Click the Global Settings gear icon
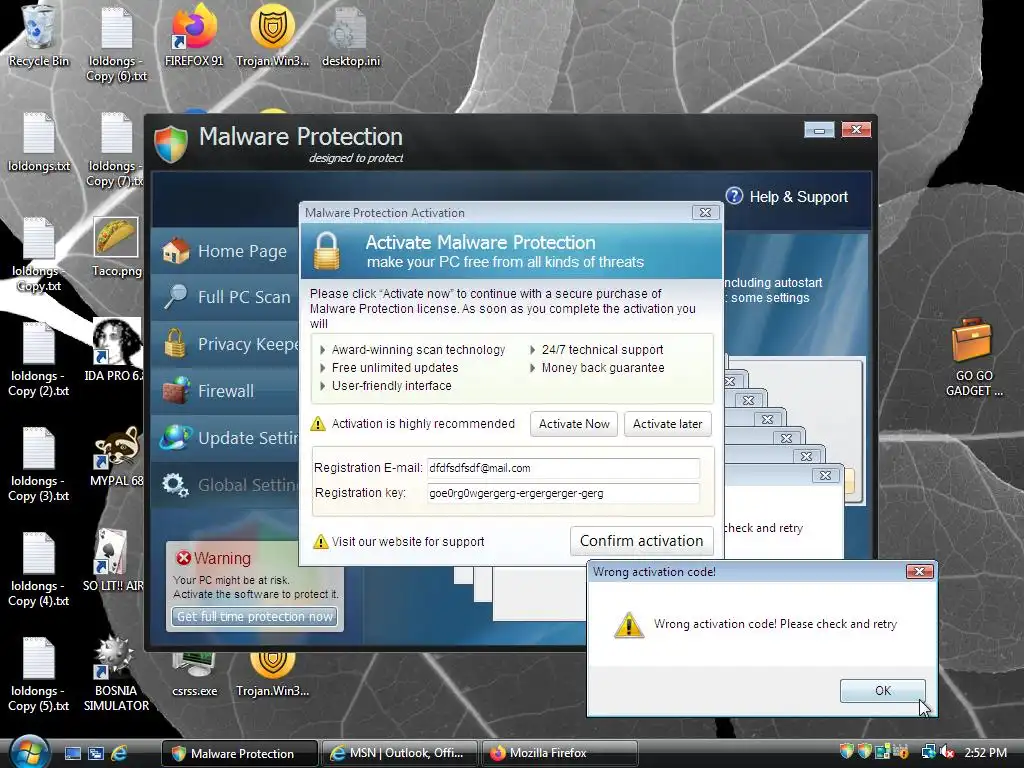The image size is (1024, 768). point(175,485)
